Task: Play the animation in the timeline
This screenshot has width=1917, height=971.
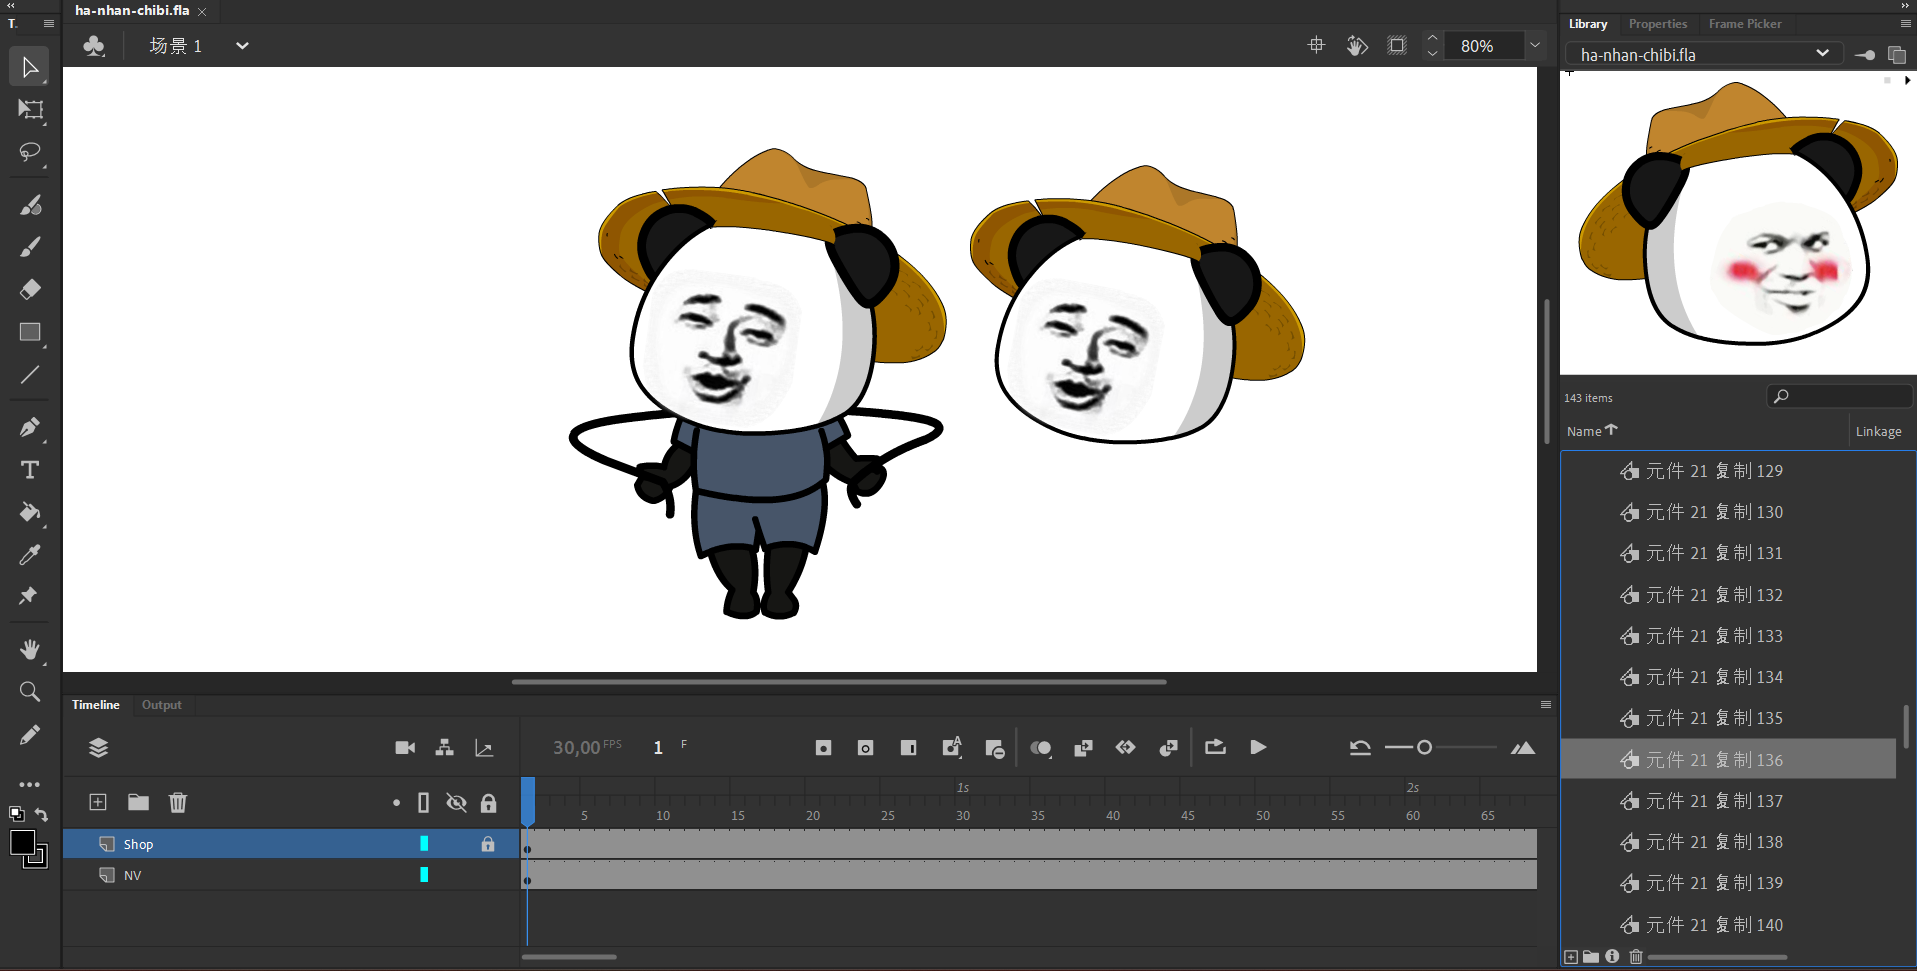Action: point(1258,747)
